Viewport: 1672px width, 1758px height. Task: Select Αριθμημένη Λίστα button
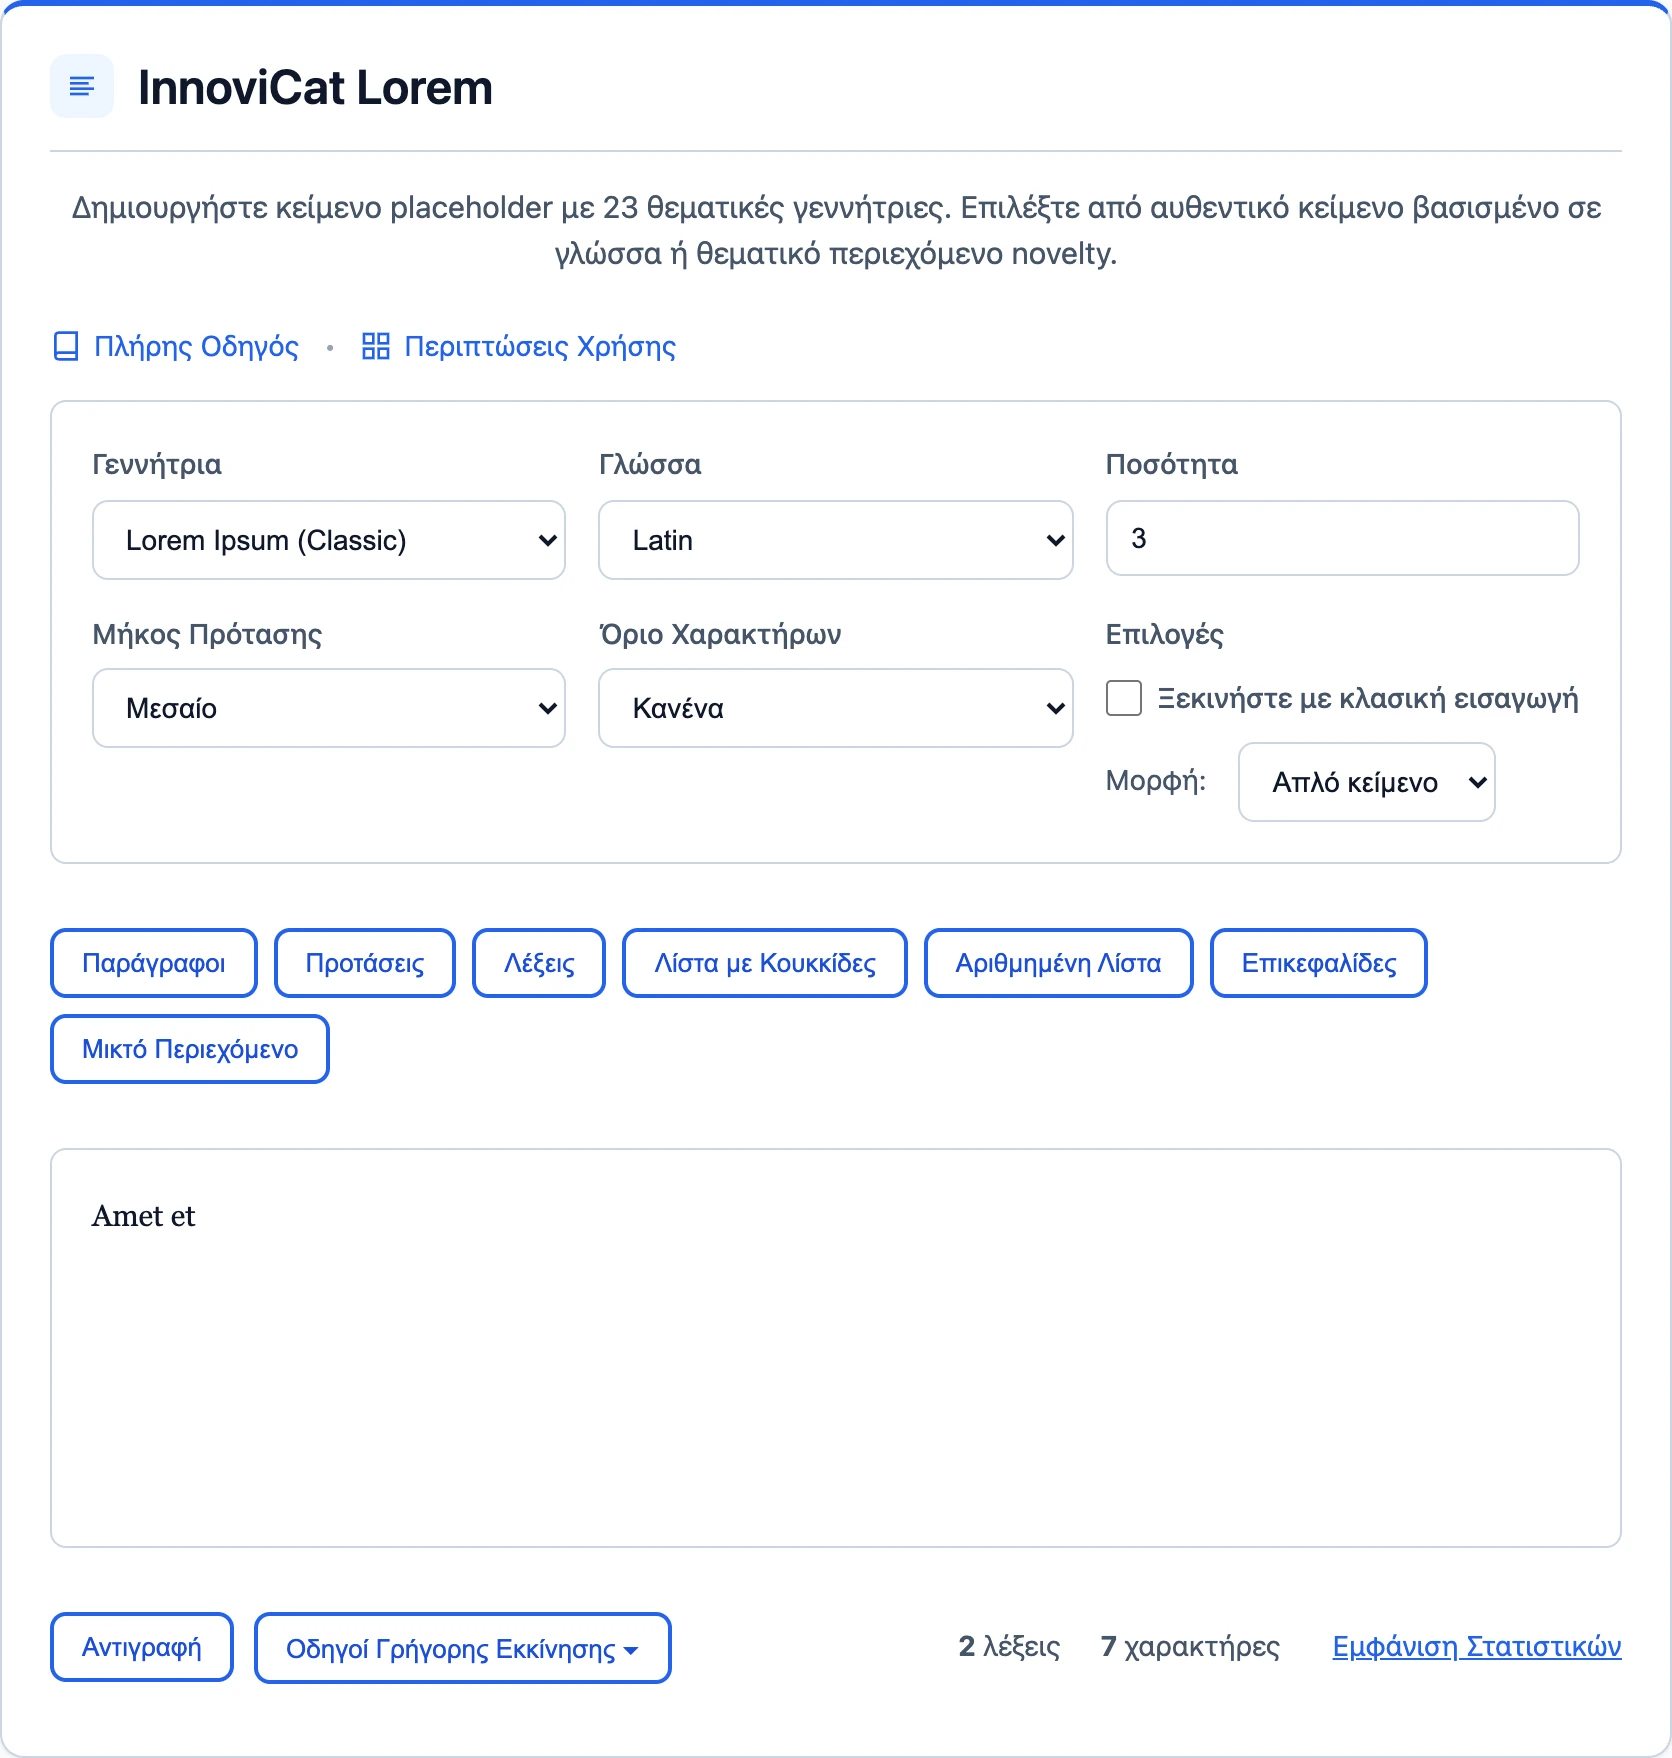pyautogui.click(x=1059, y=963)
